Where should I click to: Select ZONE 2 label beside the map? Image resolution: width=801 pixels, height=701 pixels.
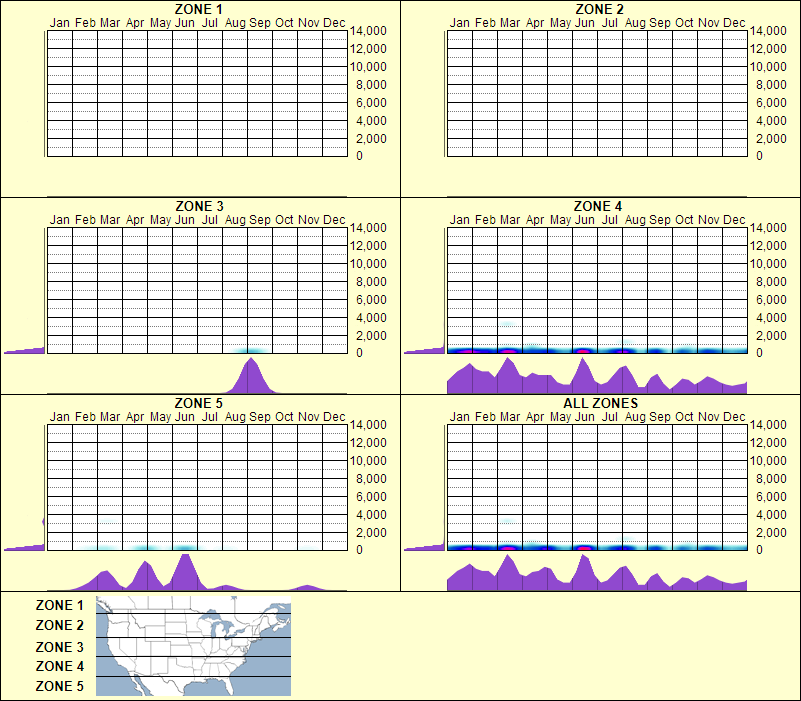click(59, 625)
